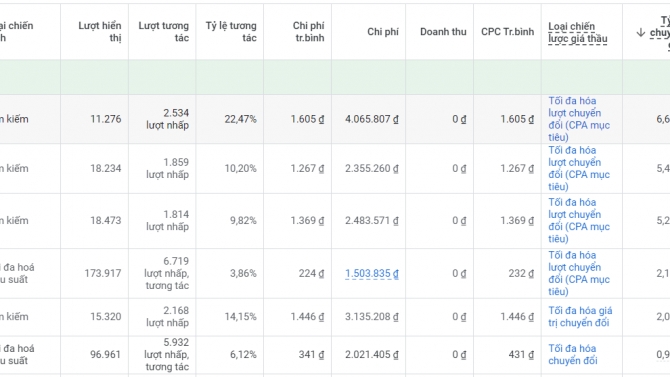670x377 pixels.
Task: Open the bid strategy link in the 18.473 row
Action: coord(579,221)
